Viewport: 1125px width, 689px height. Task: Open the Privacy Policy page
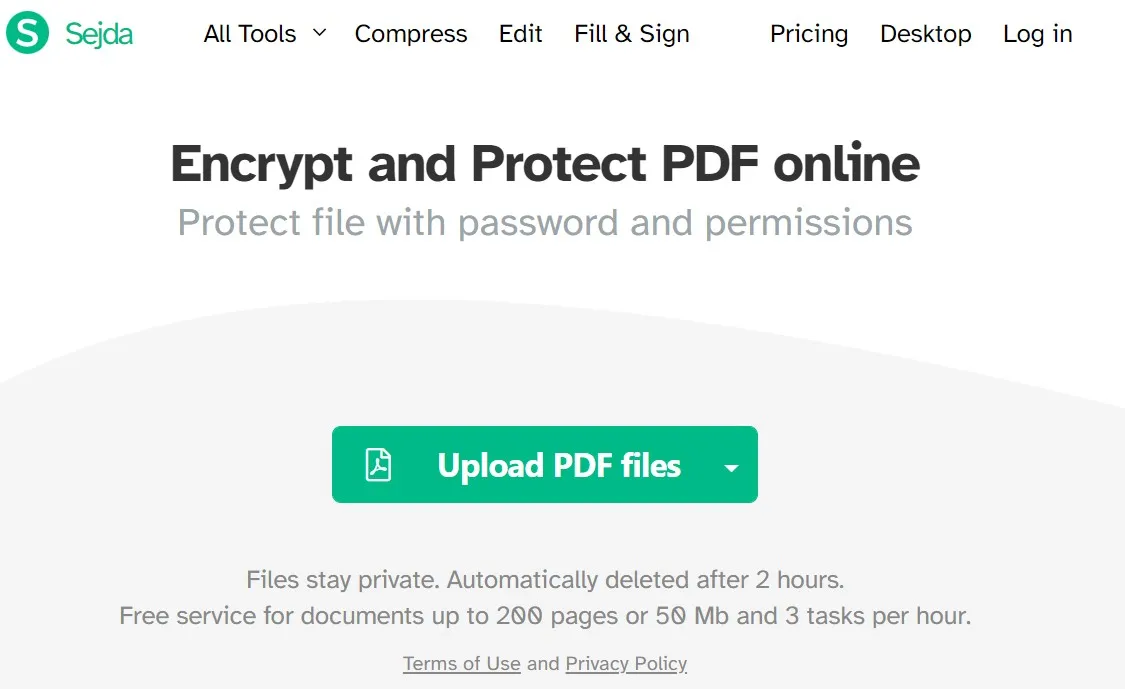point(626,663)
